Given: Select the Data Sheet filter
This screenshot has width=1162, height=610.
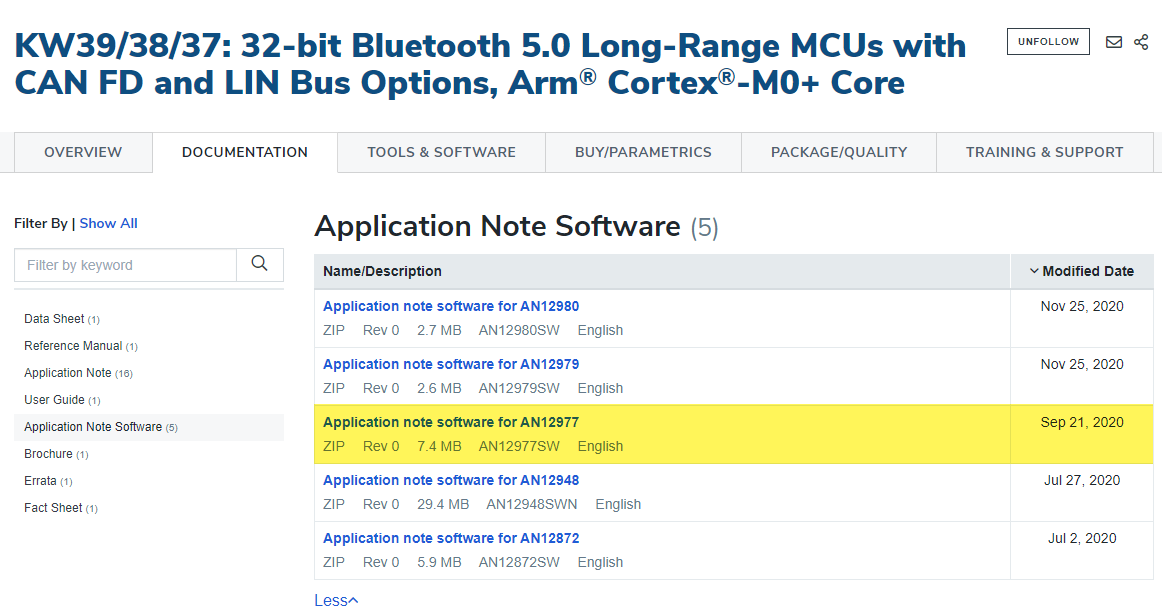Looking at the screenshot, I should (55, 318).
